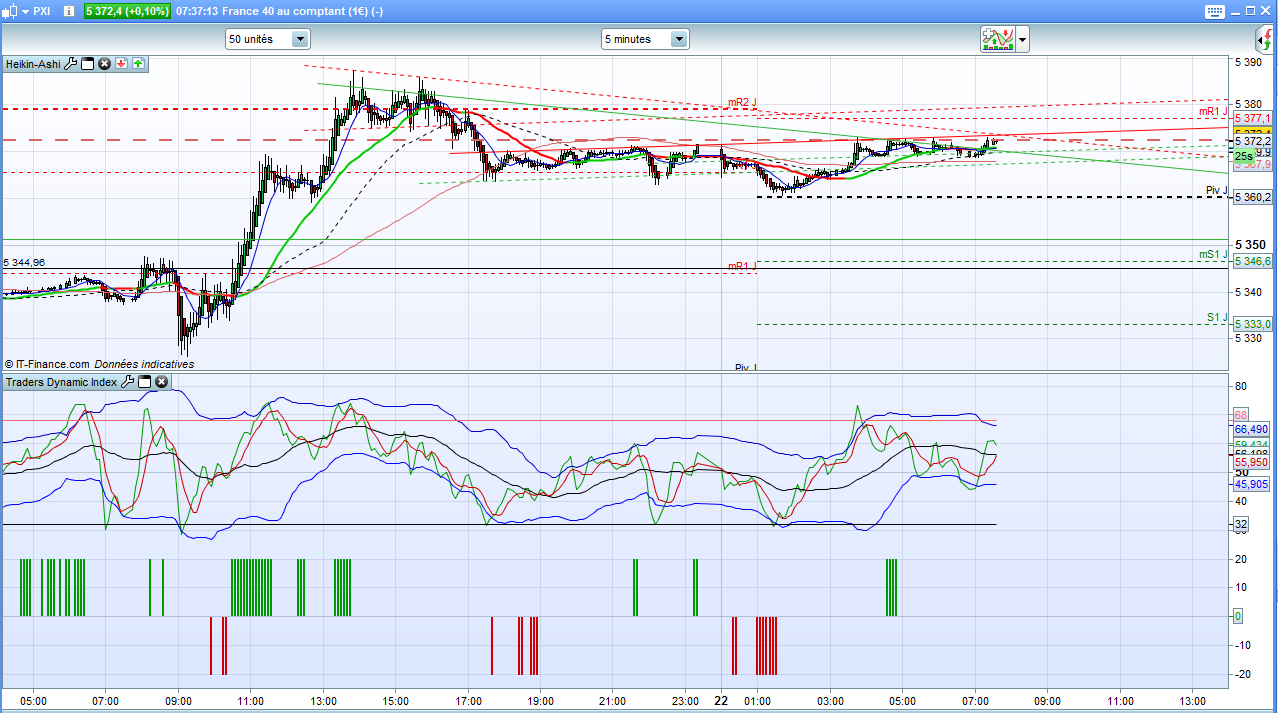Click the Heikin-Ashi label

pyautogui.click(x=33, y=64)
